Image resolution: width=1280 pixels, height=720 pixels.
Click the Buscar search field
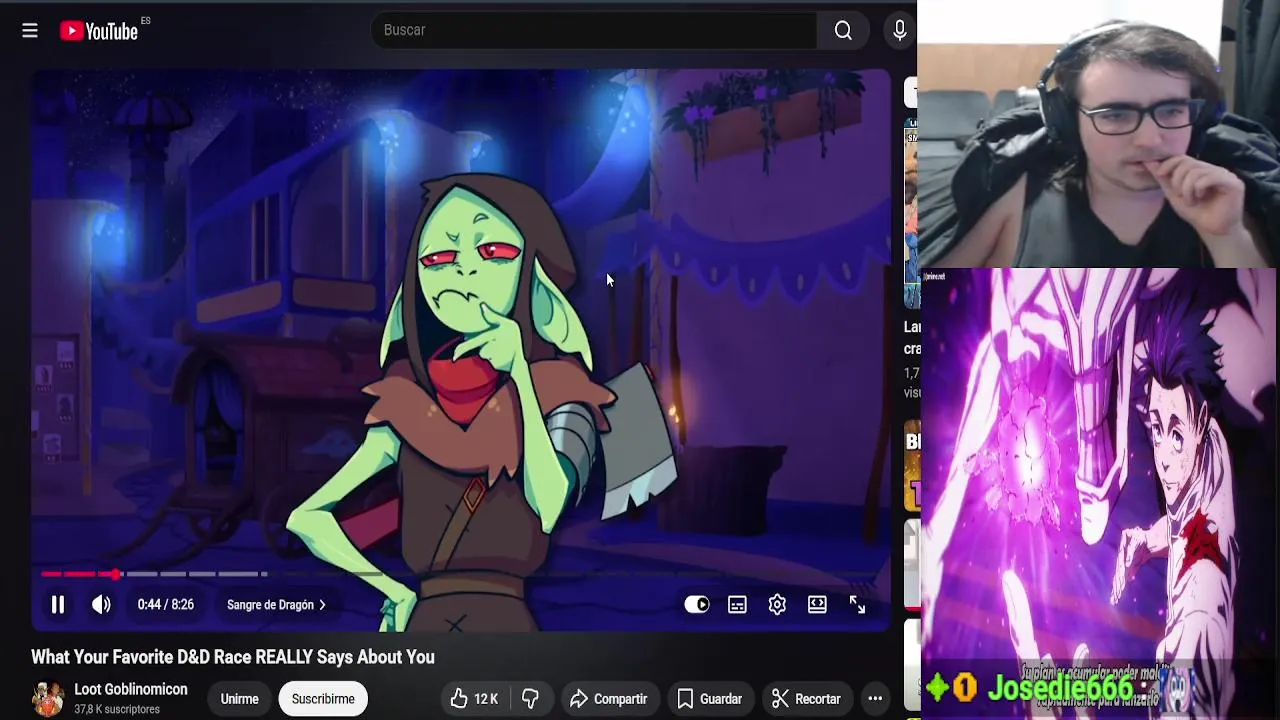coord(594,30)
